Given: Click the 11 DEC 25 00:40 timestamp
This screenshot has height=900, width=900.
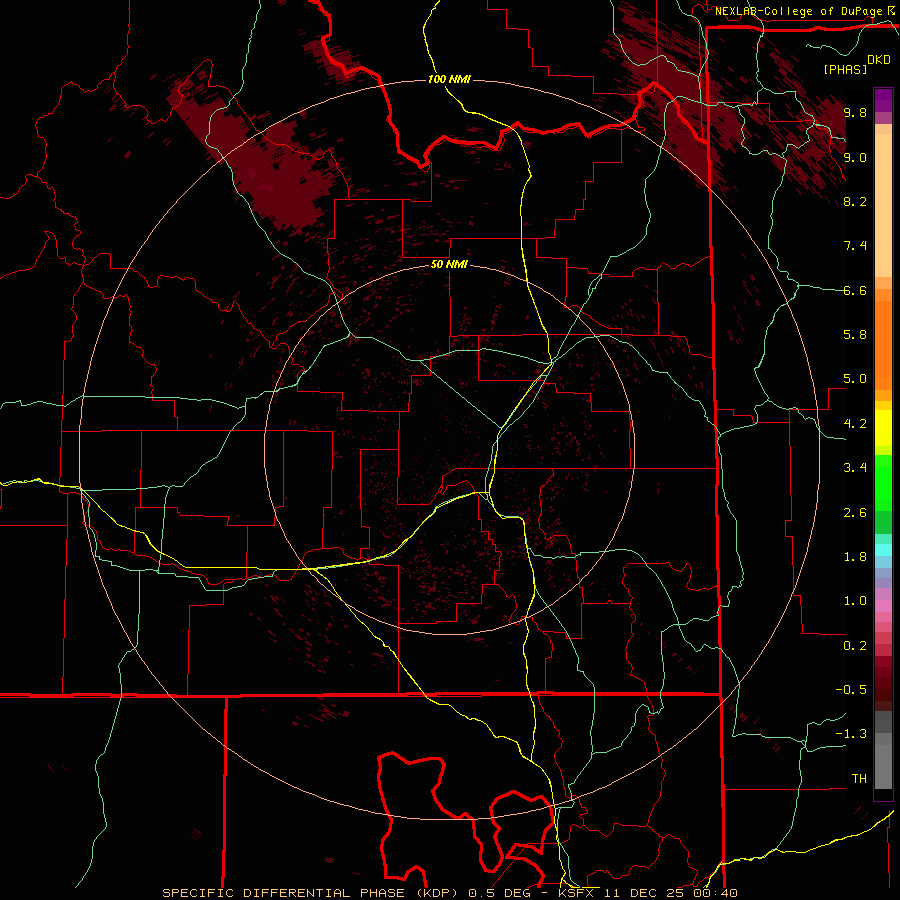Looking at the screenshot, I should [672, 893].
